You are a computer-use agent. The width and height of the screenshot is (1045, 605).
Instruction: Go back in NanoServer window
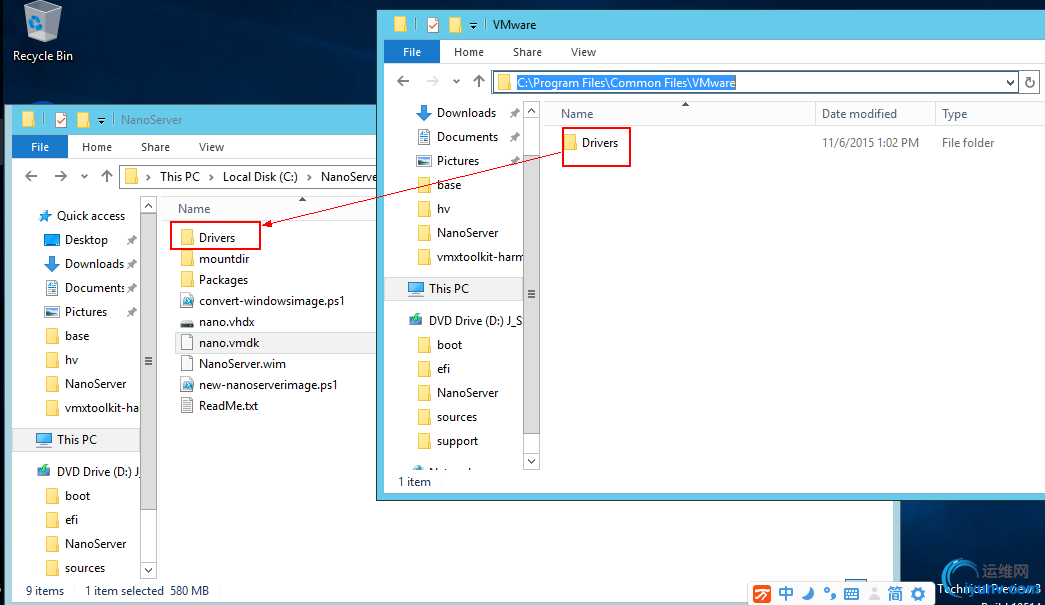tap(31, 177)
